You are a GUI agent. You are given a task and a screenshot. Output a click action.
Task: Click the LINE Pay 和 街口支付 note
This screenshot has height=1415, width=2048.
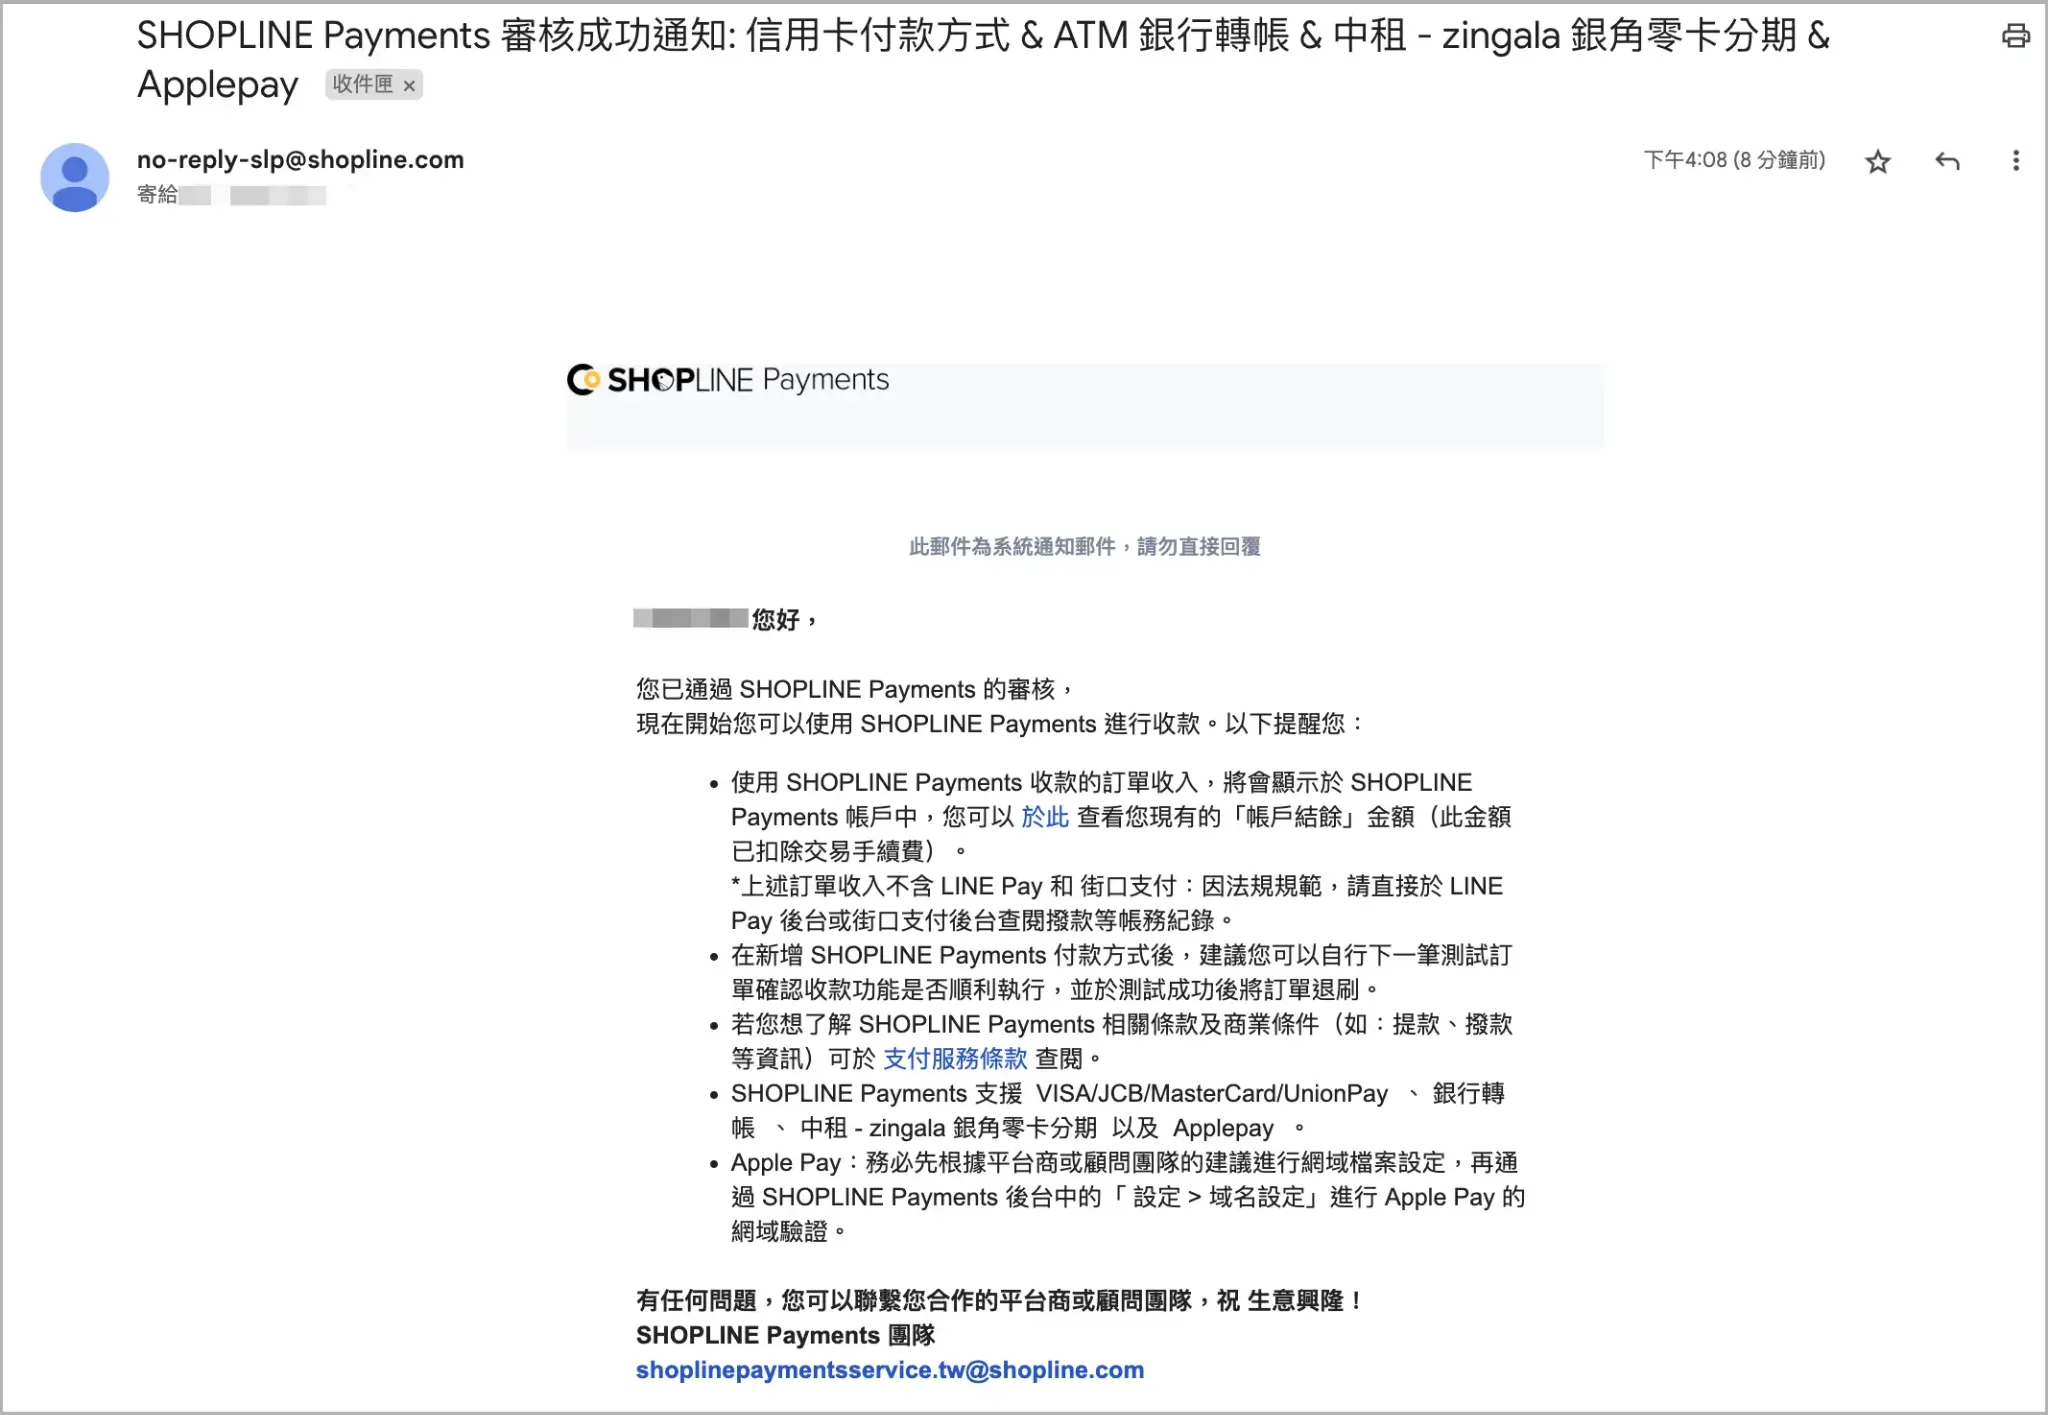[1117, 903]
